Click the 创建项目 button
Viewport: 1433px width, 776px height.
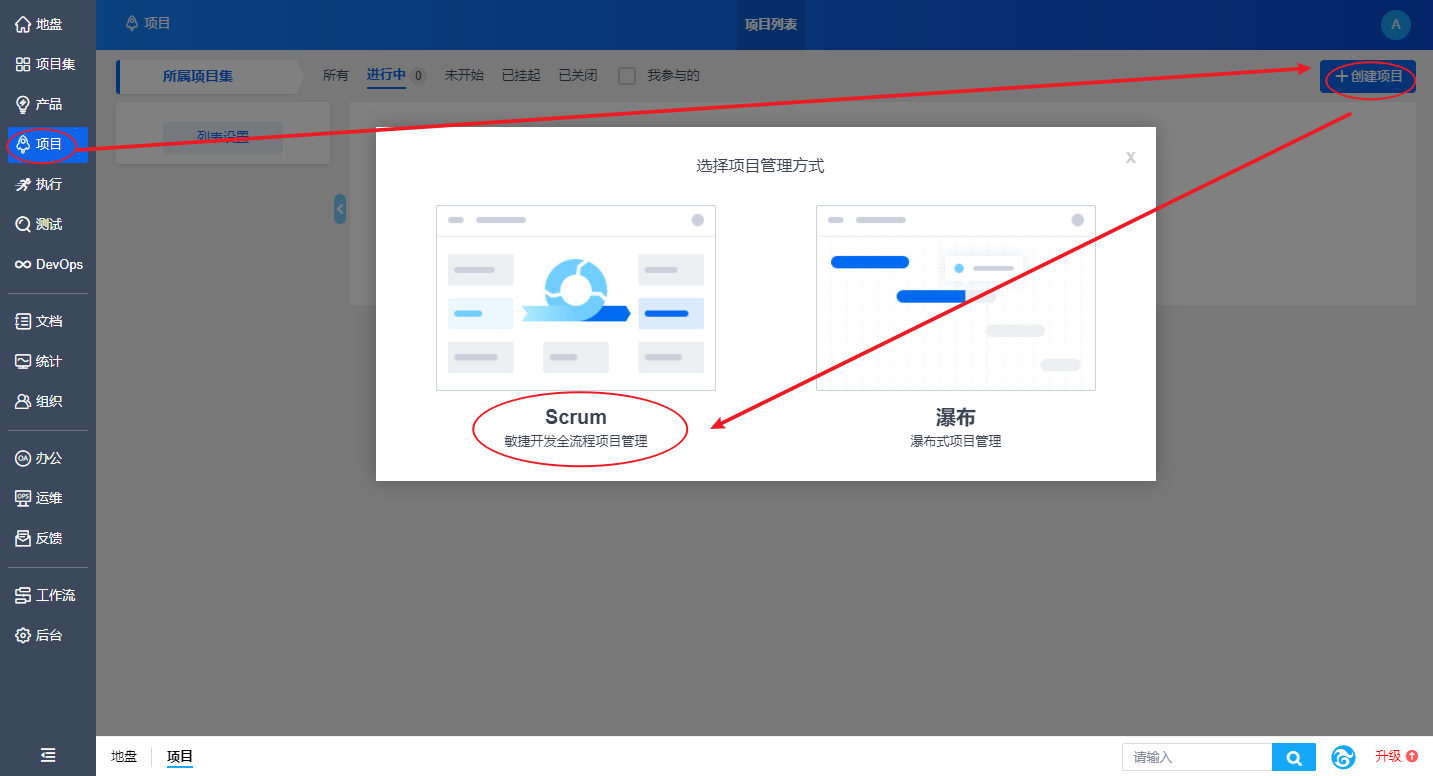click(1368, 76)
